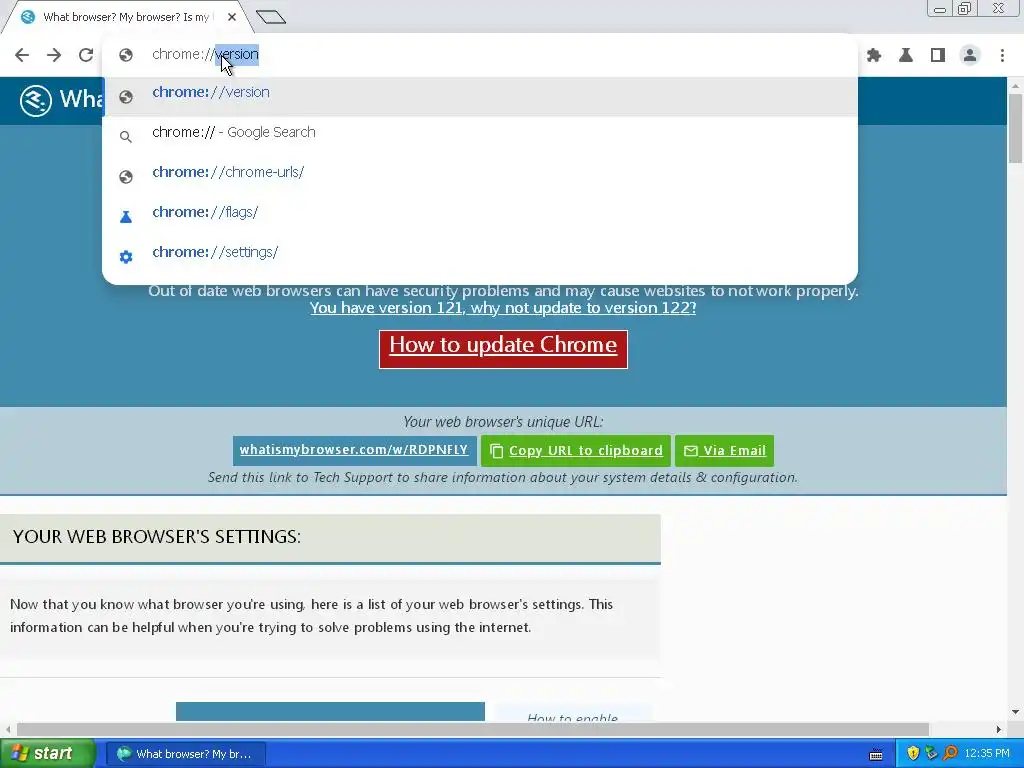1024x768 pixels.
Task: Click the YOUR WEB BROWSER'S SETTINGS heading
Action: (157, 537)
